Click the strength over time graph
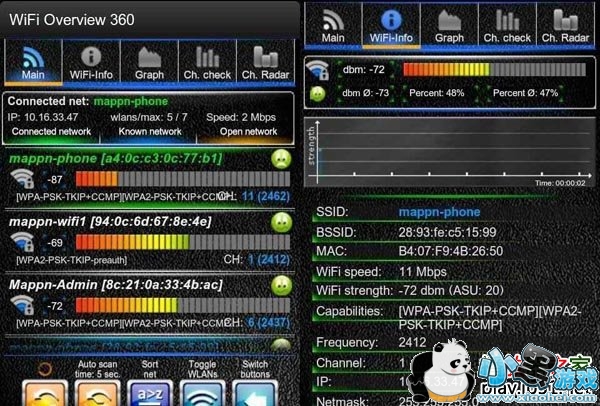The image size is (600, 406). [x=450, y=152]
